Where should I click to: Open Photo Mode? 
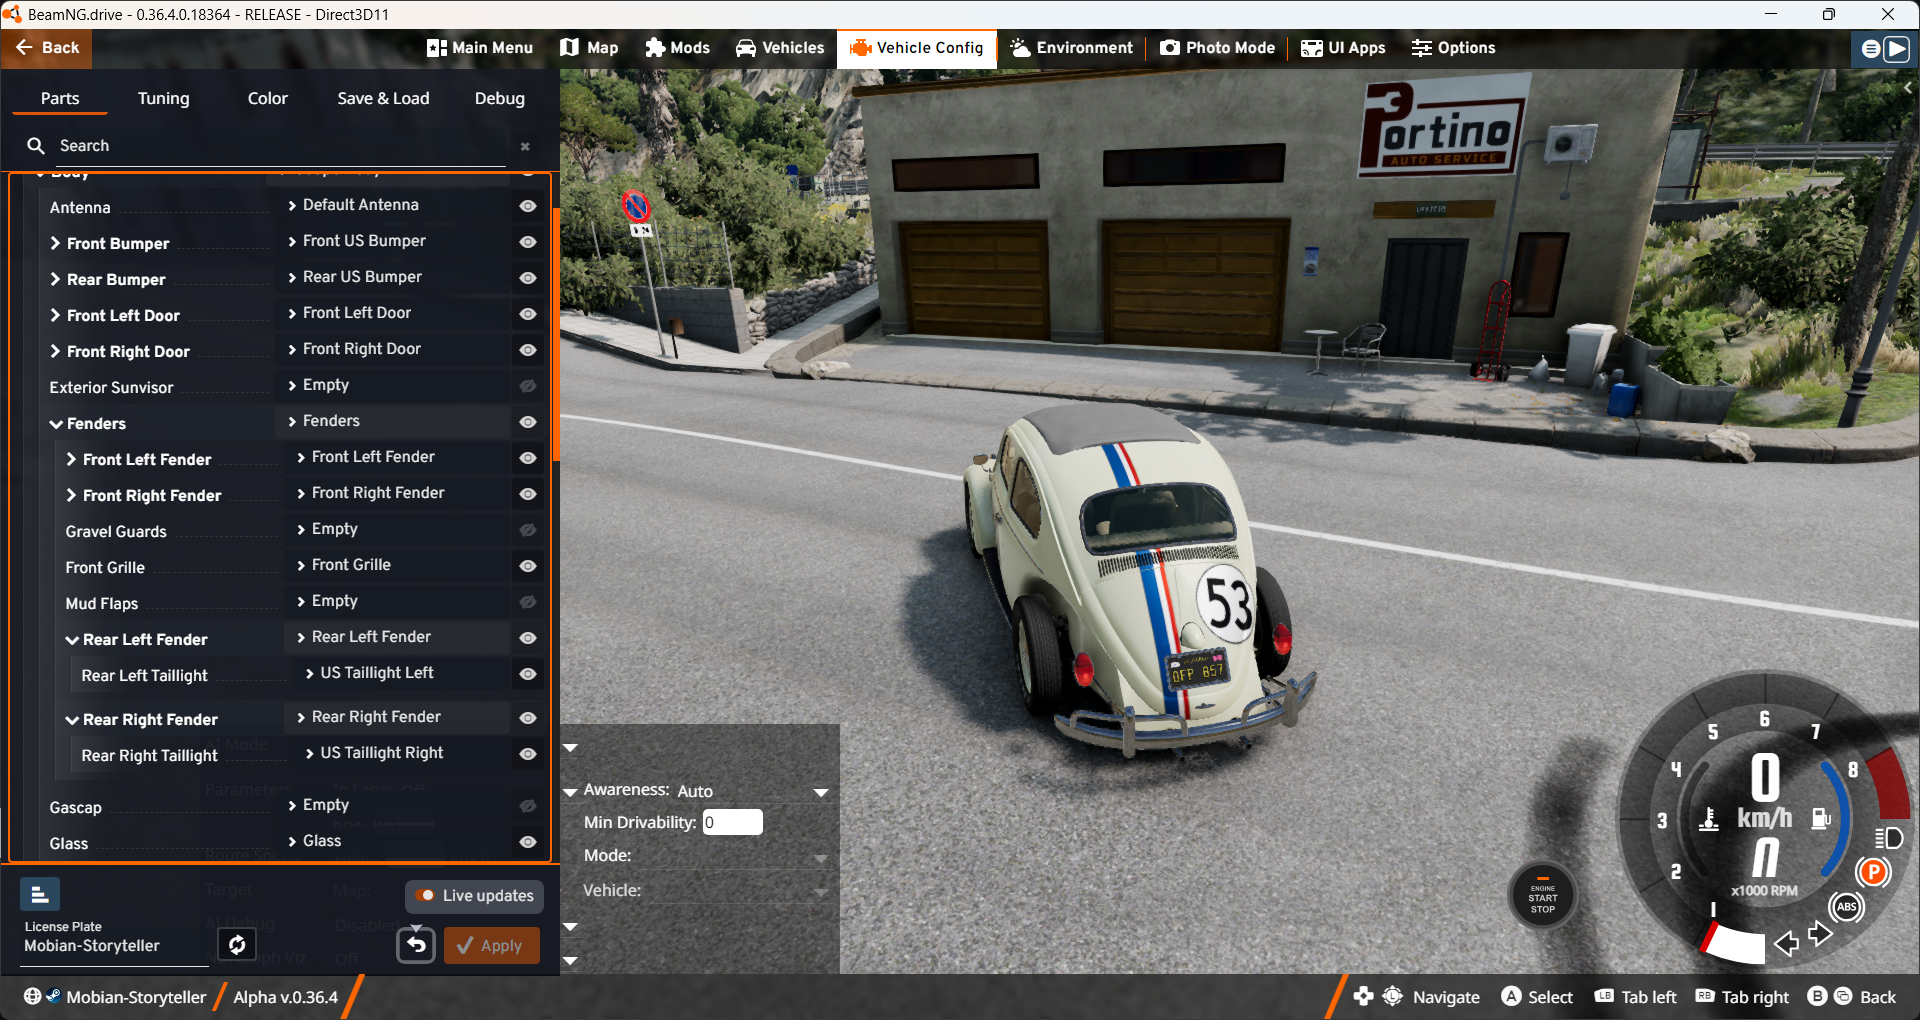pyautogui.click(x=1217, y=48)
